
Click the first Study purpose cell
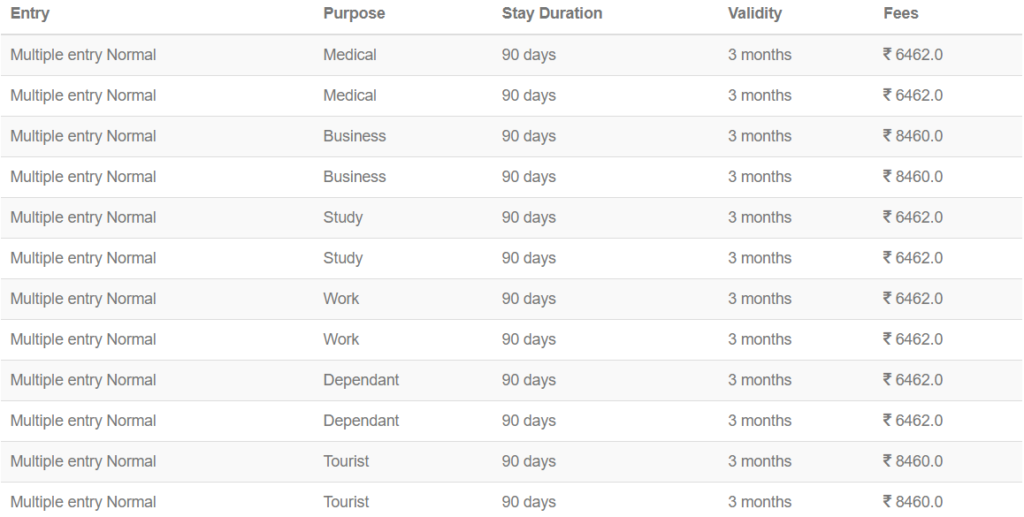click(x=343, y=218)
